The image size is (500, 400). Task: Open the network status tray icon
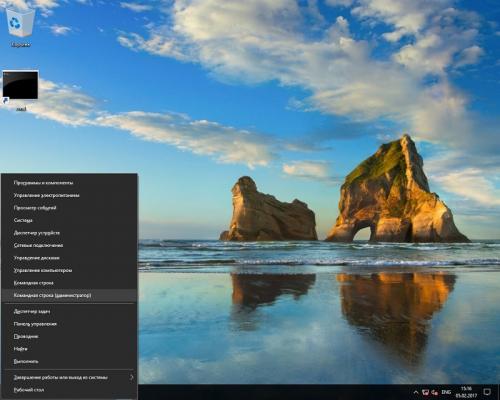pos(425,392)
